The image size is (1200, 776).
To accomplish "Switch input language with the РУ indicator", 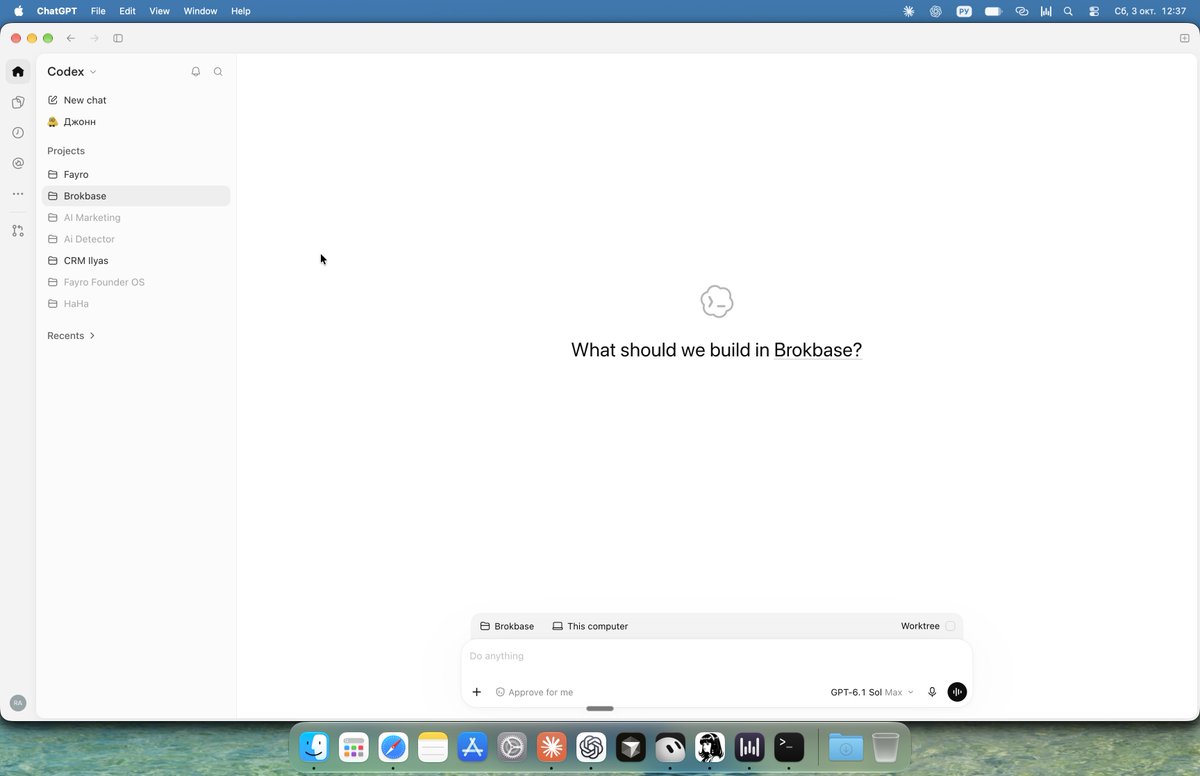I will pos(964,11).
